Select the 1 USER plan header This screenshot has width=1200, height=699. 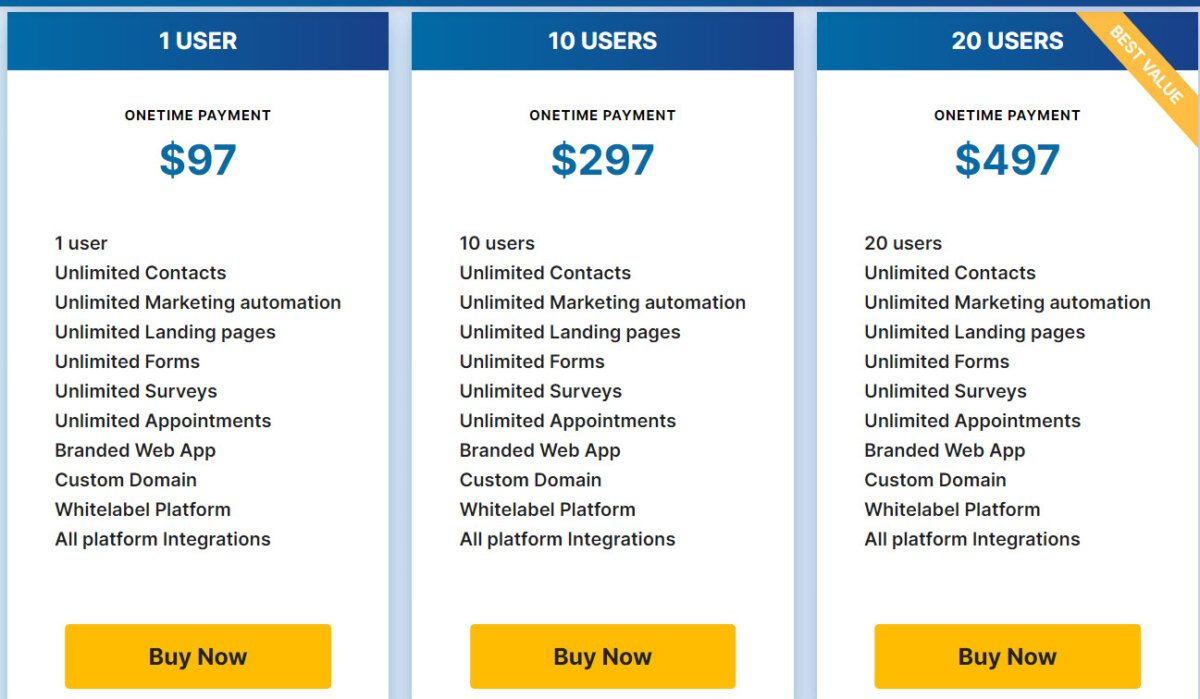click(x=197, y=41)
